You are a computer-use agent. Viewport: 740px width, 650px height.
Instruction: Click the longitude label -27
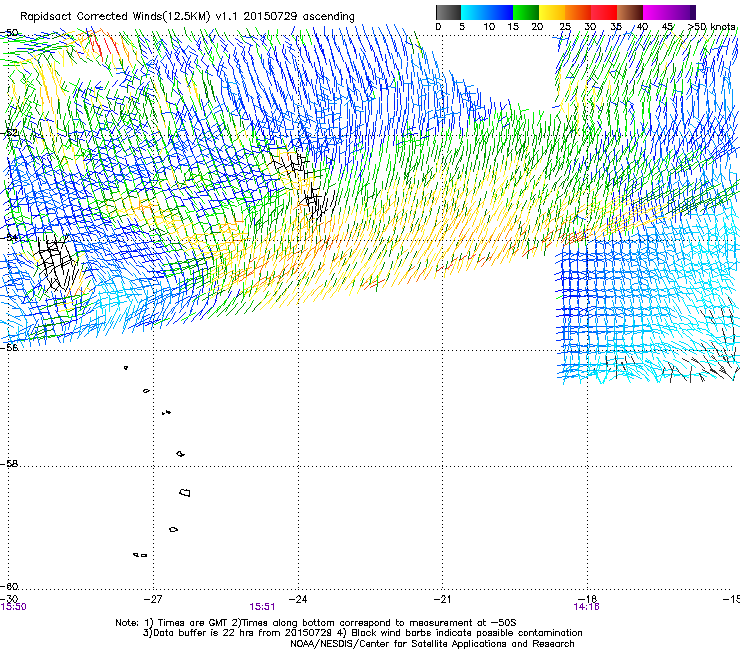pyautogui.click(x=153, y=599)
